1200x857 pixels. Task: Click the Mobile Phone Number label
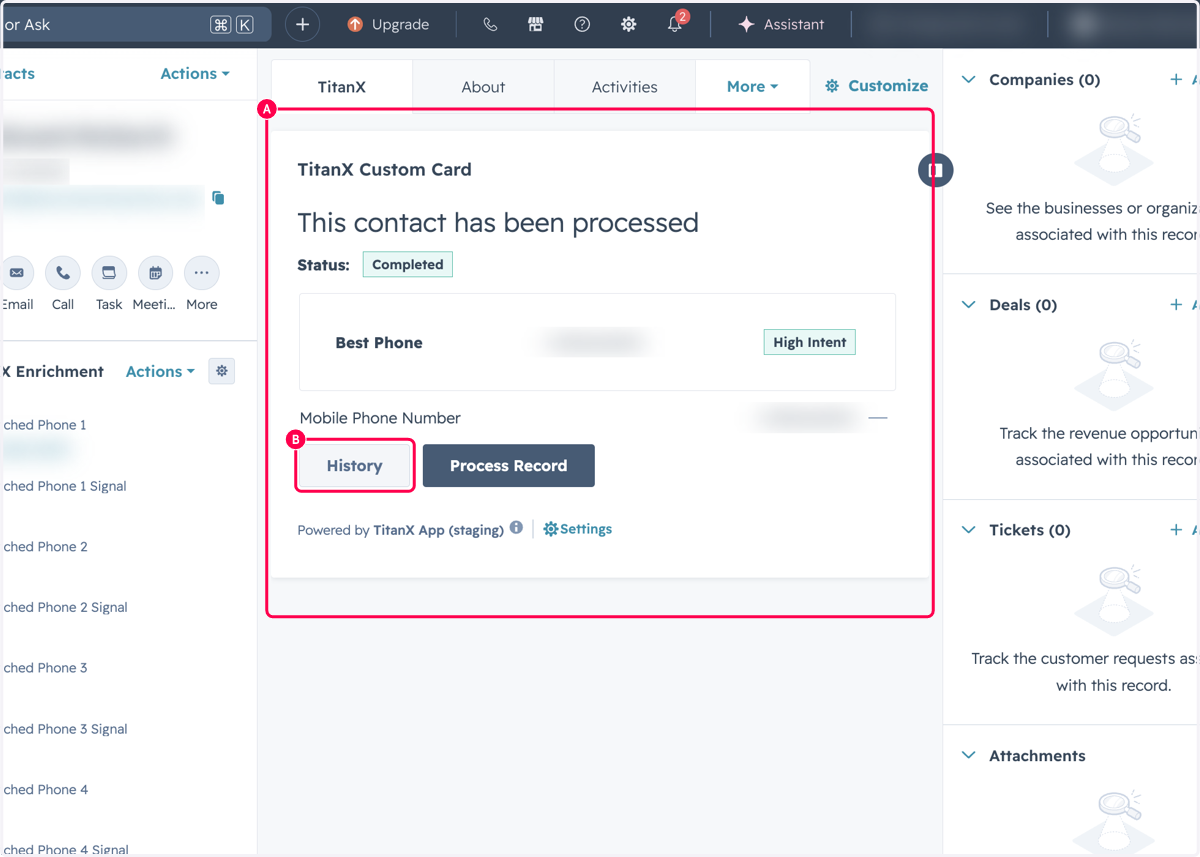(x=380, y=418)
